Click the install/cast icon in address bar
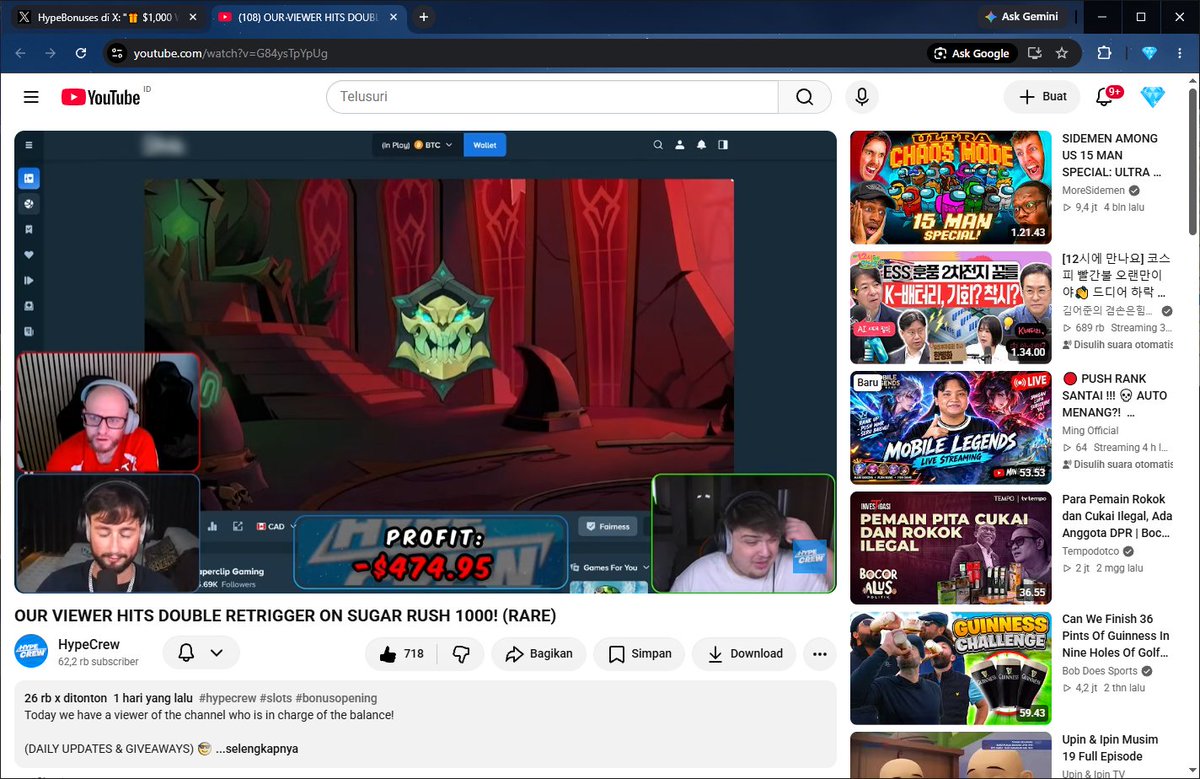The width and height of the screenshot is (1200, 779). [1035, 53]
